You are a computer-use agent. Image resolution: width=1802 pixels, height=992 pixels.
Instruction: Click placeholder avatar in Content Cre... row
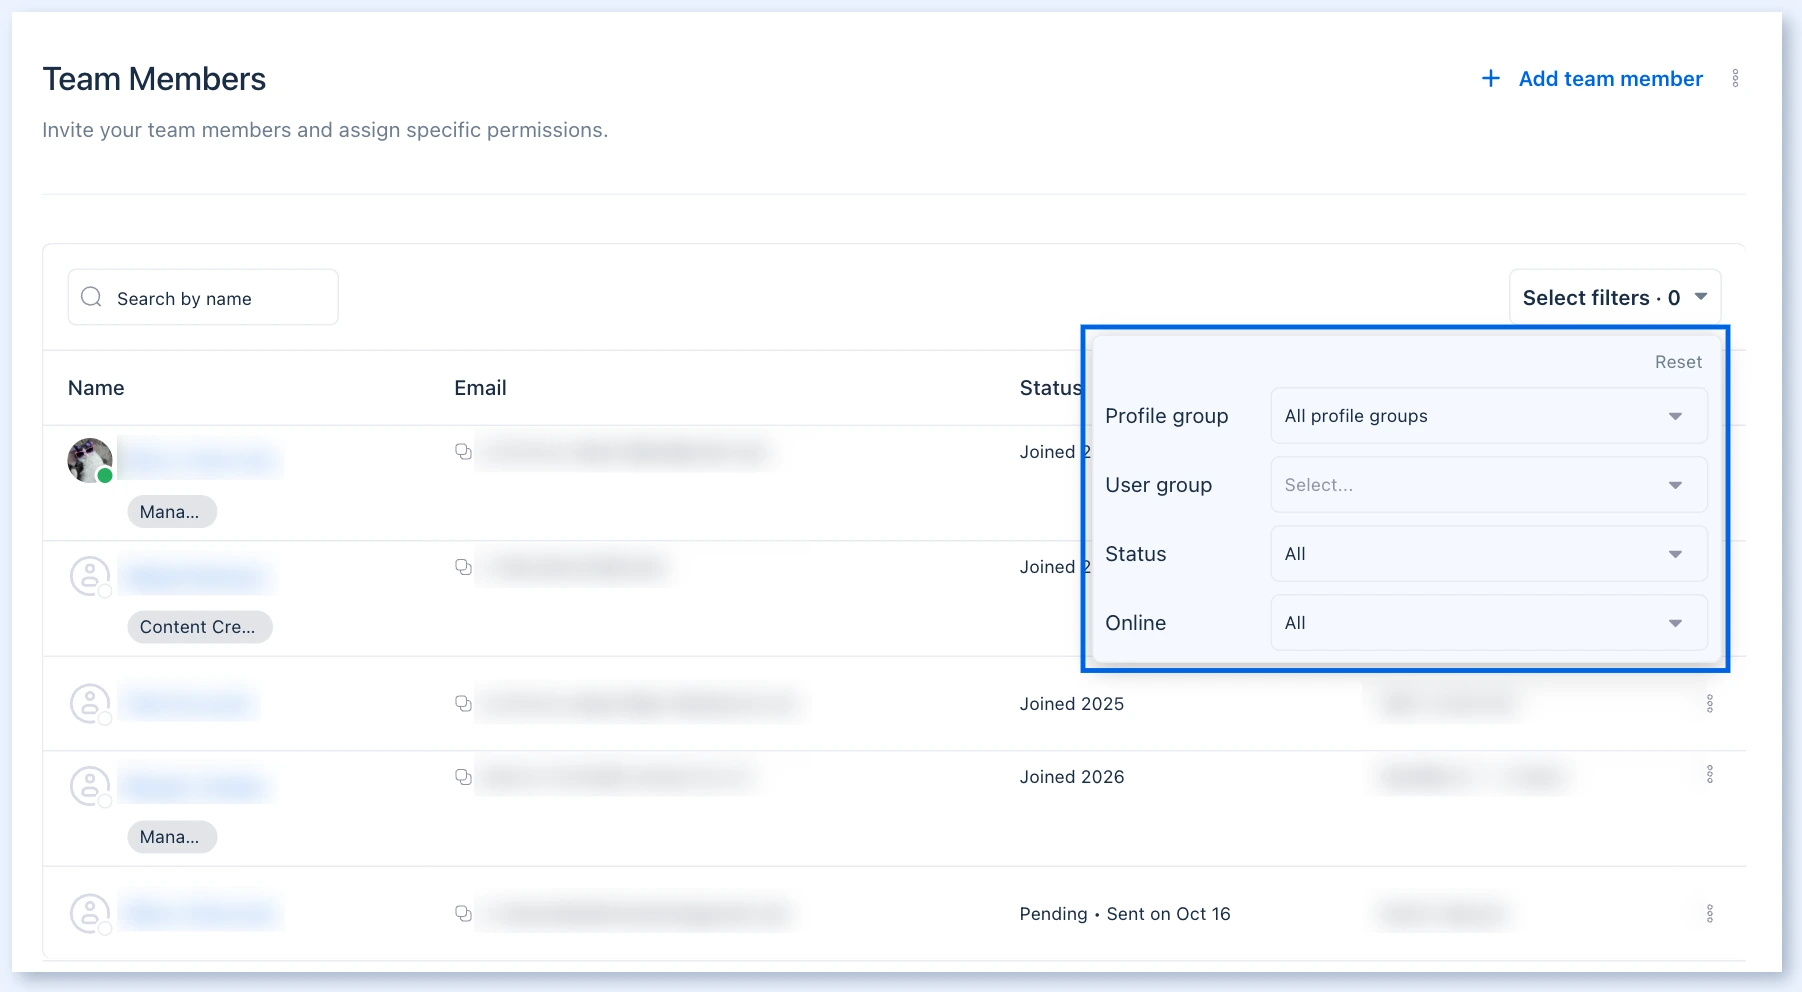click(x=90, y=577)
